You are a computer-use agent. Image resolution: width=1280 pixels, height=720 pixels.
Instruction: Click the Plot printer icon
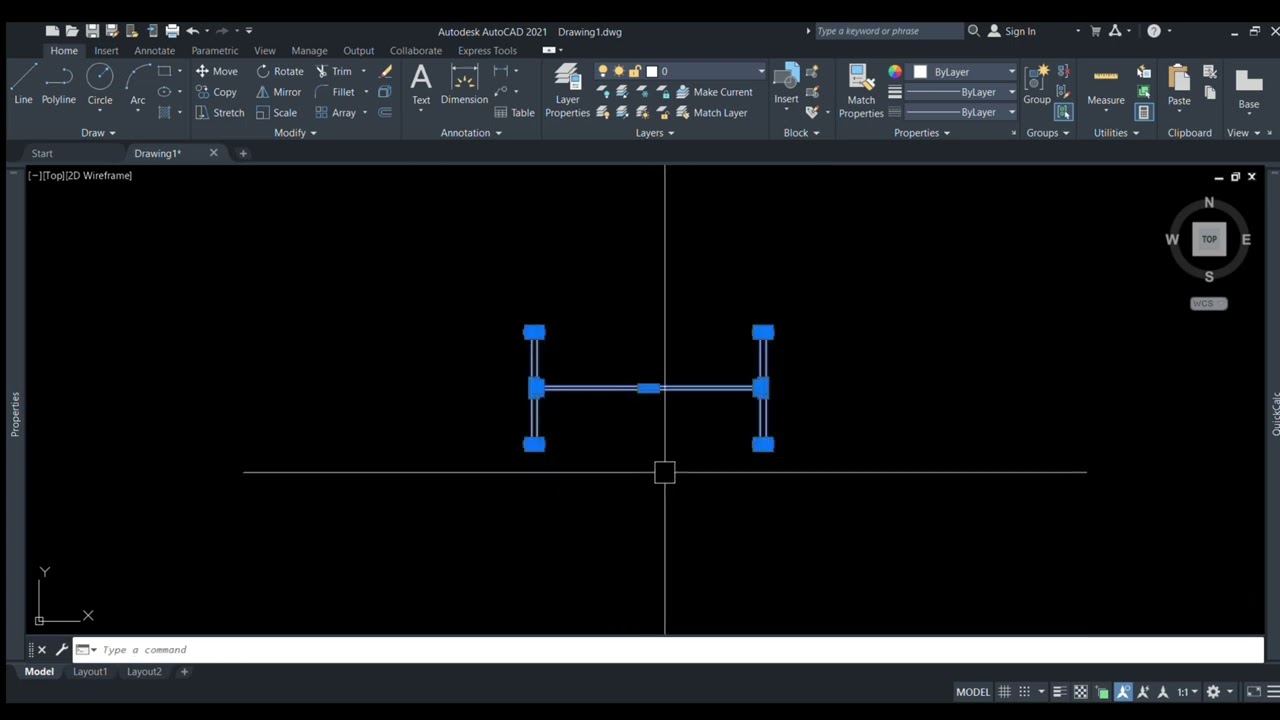172,31
